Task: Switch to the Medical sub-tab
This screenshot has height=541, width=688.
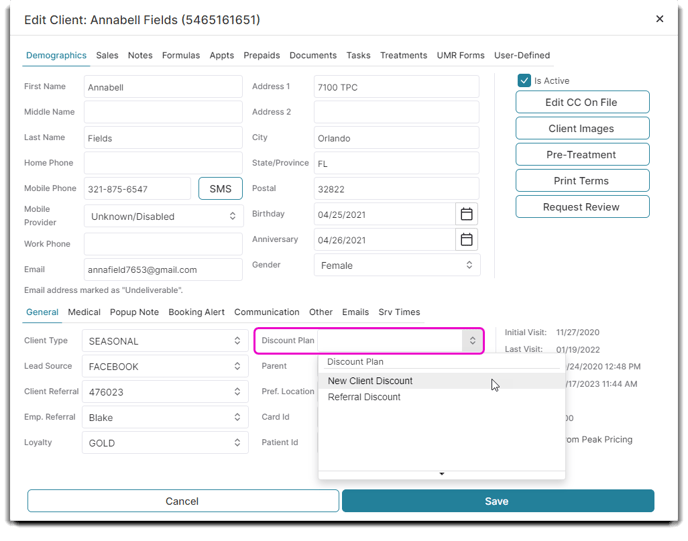Action: [84, 312]
